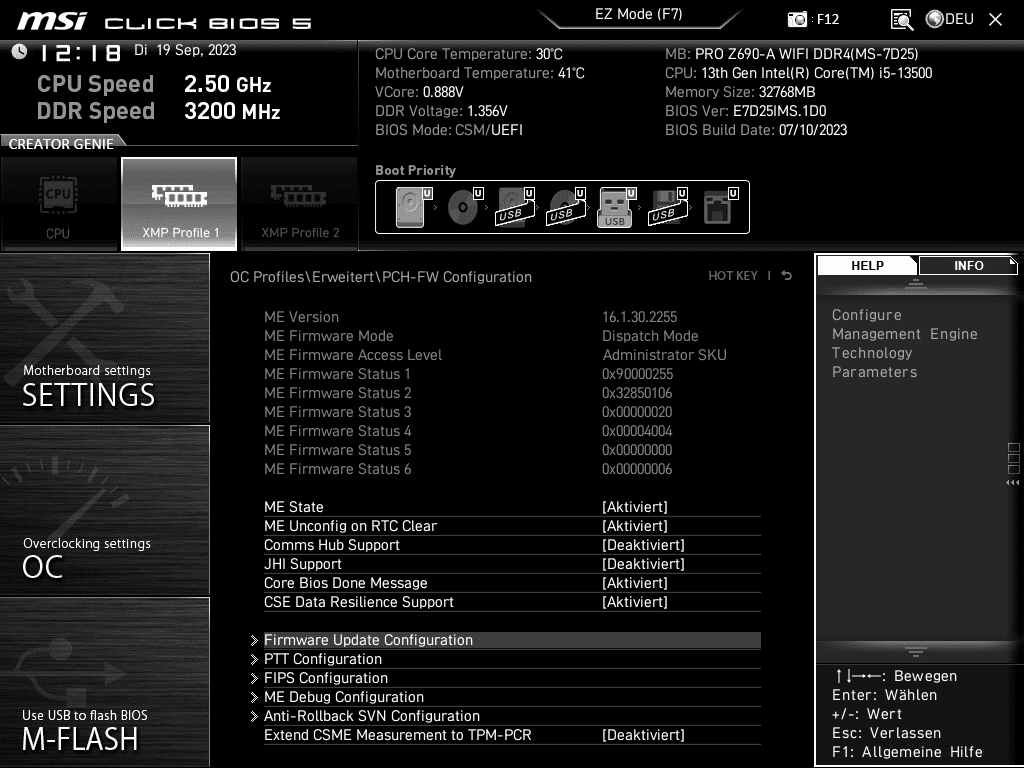This screenshot has width=1024, height=768.
Task: Click the Creator Genie CPU icon
Action: (58, 203)
